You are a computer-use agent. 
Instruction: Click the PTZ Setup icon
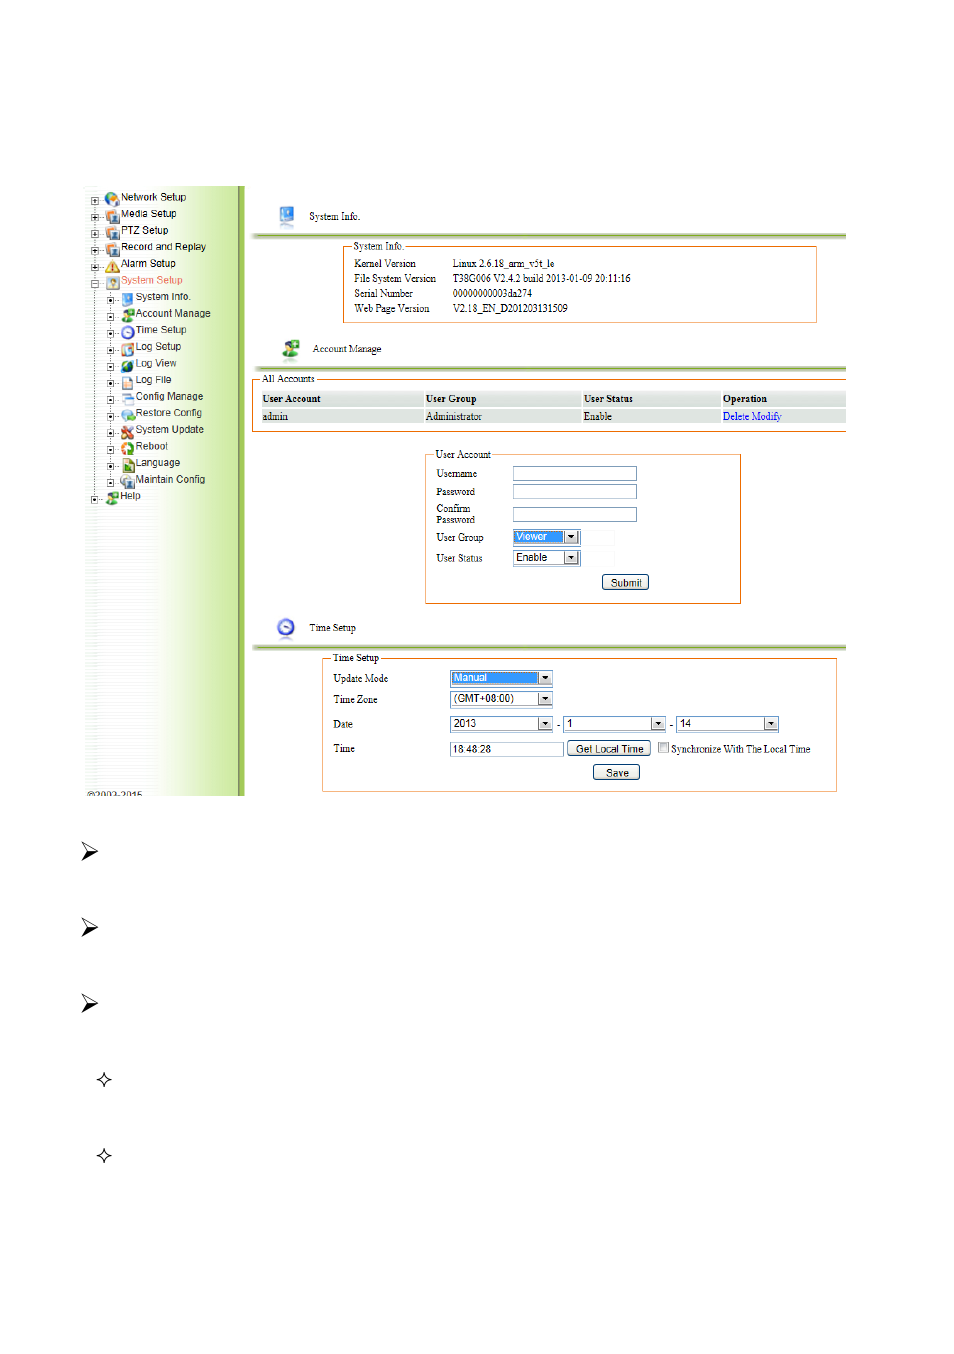[112, 231]
